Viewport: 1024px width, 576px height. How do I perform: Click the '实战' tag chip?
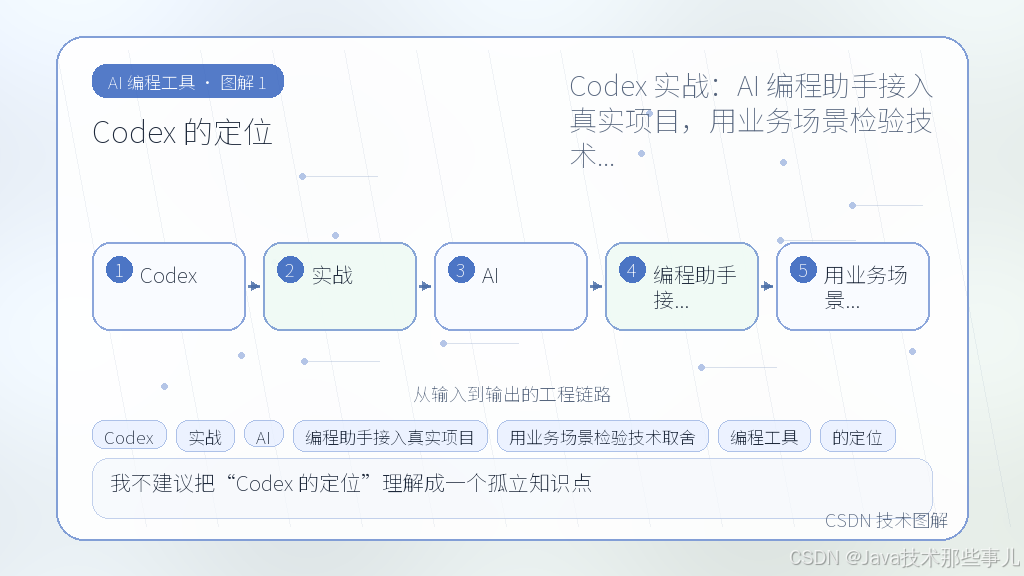[205, 437]
